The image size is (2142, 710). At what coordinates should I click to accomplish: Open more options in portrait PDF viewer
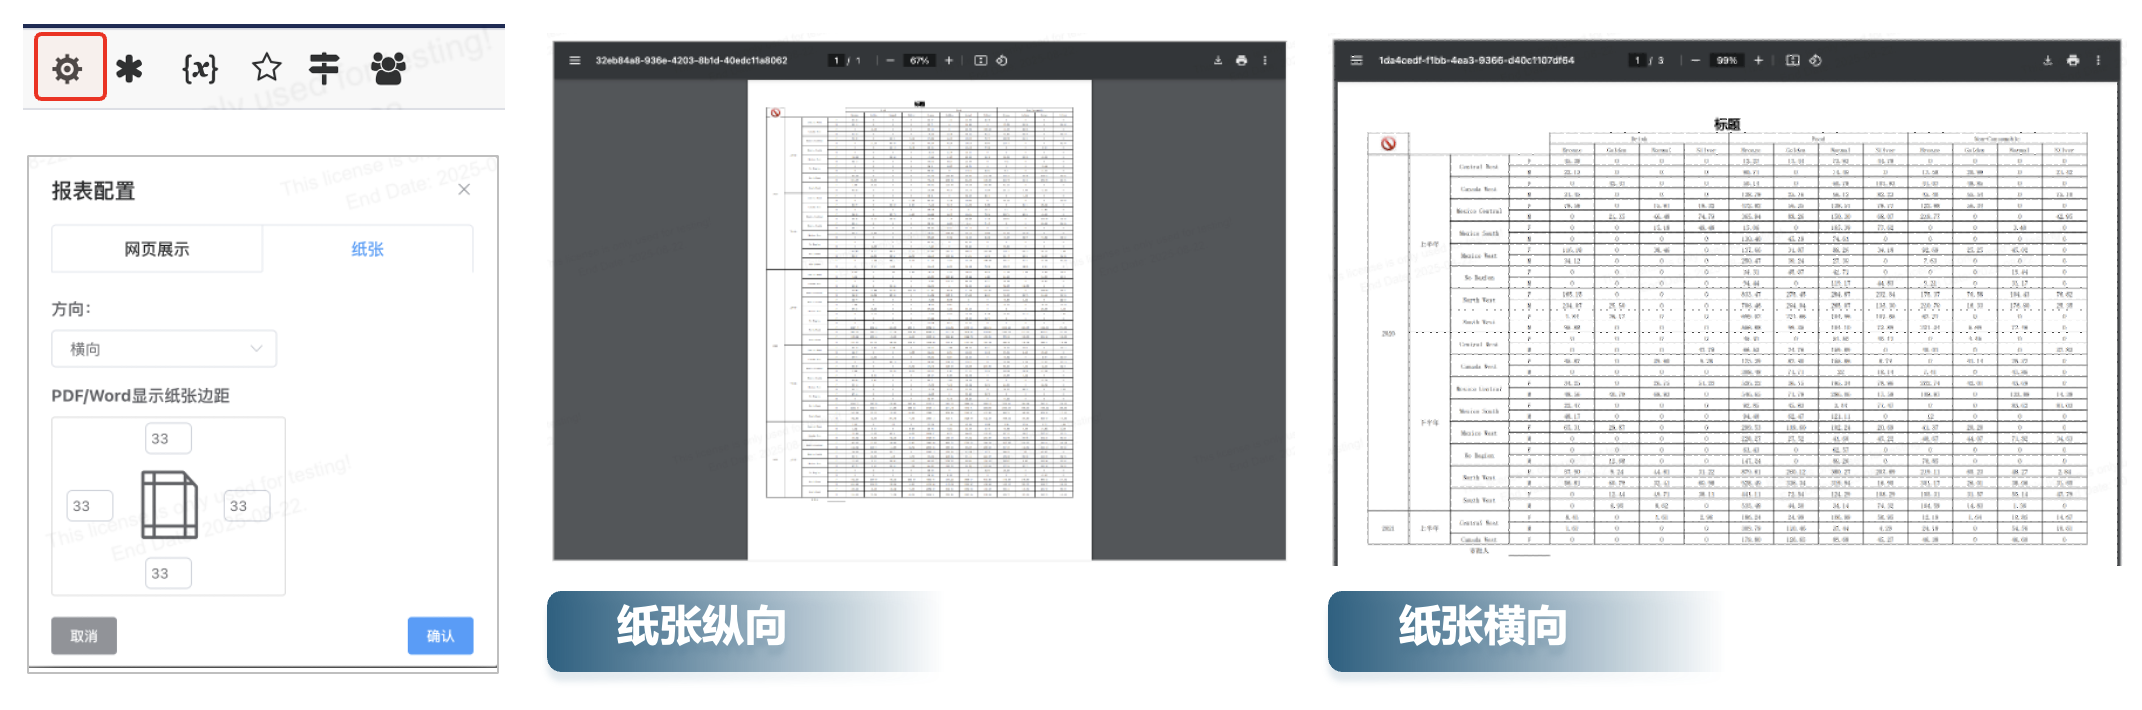click(x=1265, y=61)
